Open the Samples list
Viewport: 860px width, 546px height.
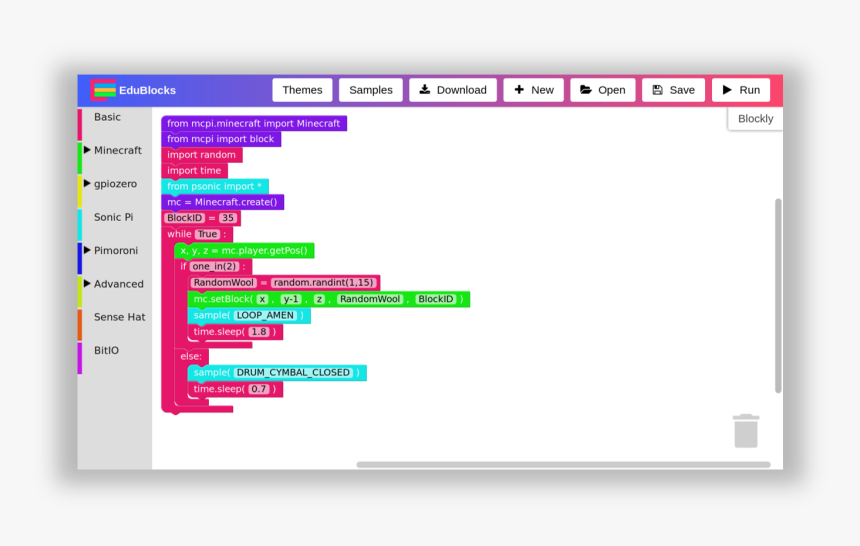tap(371, 90)
